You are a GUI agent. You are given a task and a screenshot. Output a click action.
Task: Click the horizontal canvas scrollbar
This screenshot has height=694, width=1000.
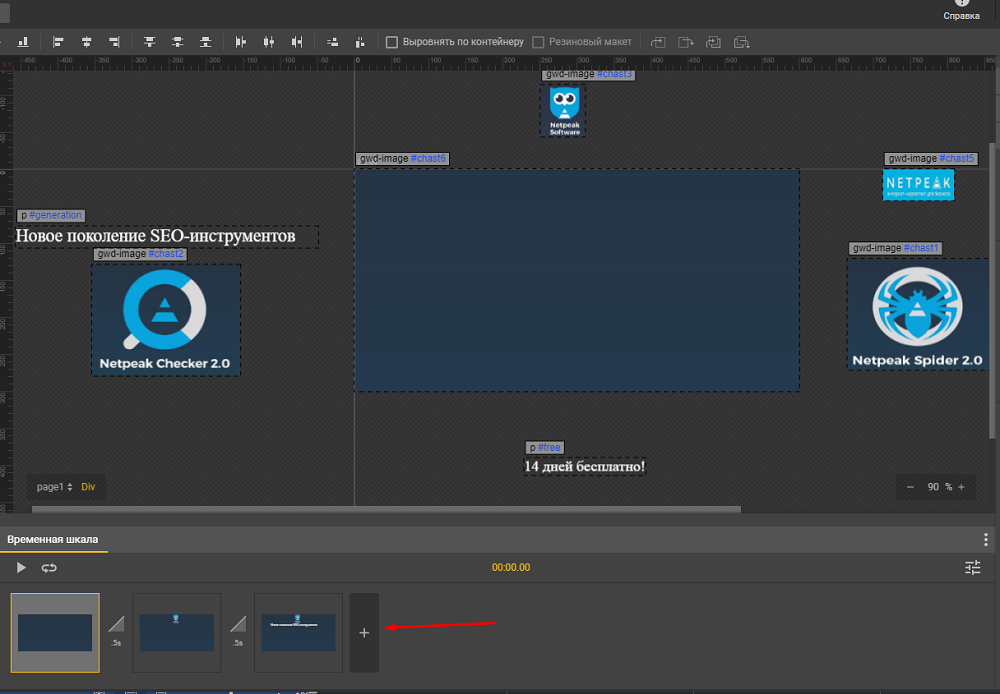click(x=385, y=509)
